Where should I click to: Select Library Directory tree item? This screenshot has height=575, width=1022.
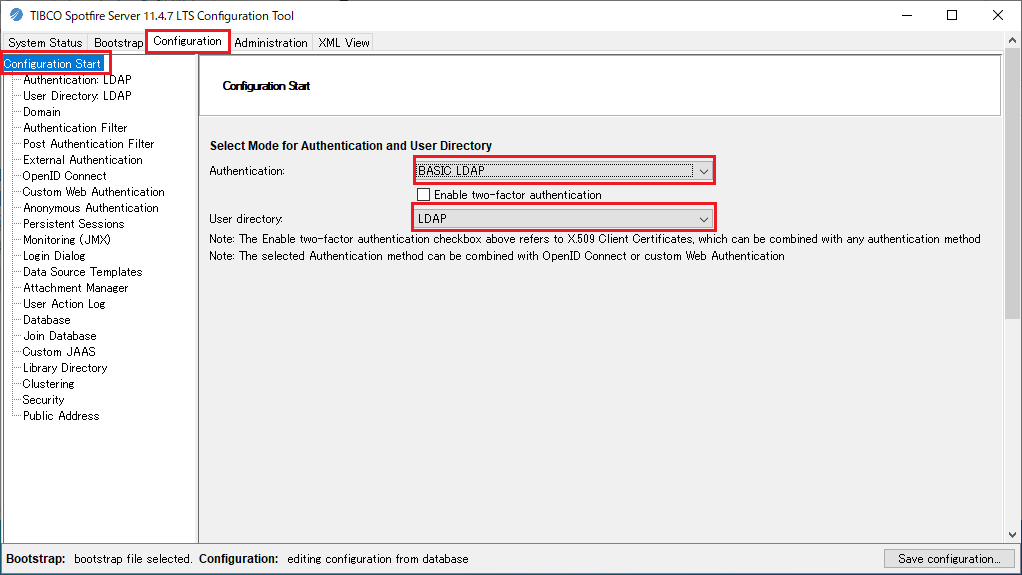tap(65, 368)
